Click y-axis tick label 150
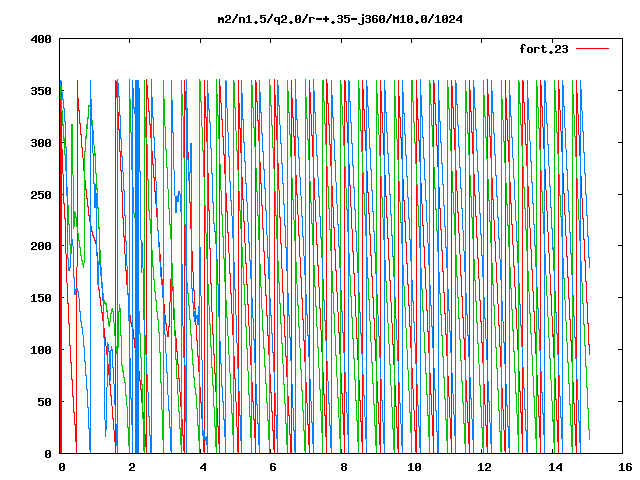This screenshot has height=480, width=640. (41, 298)
